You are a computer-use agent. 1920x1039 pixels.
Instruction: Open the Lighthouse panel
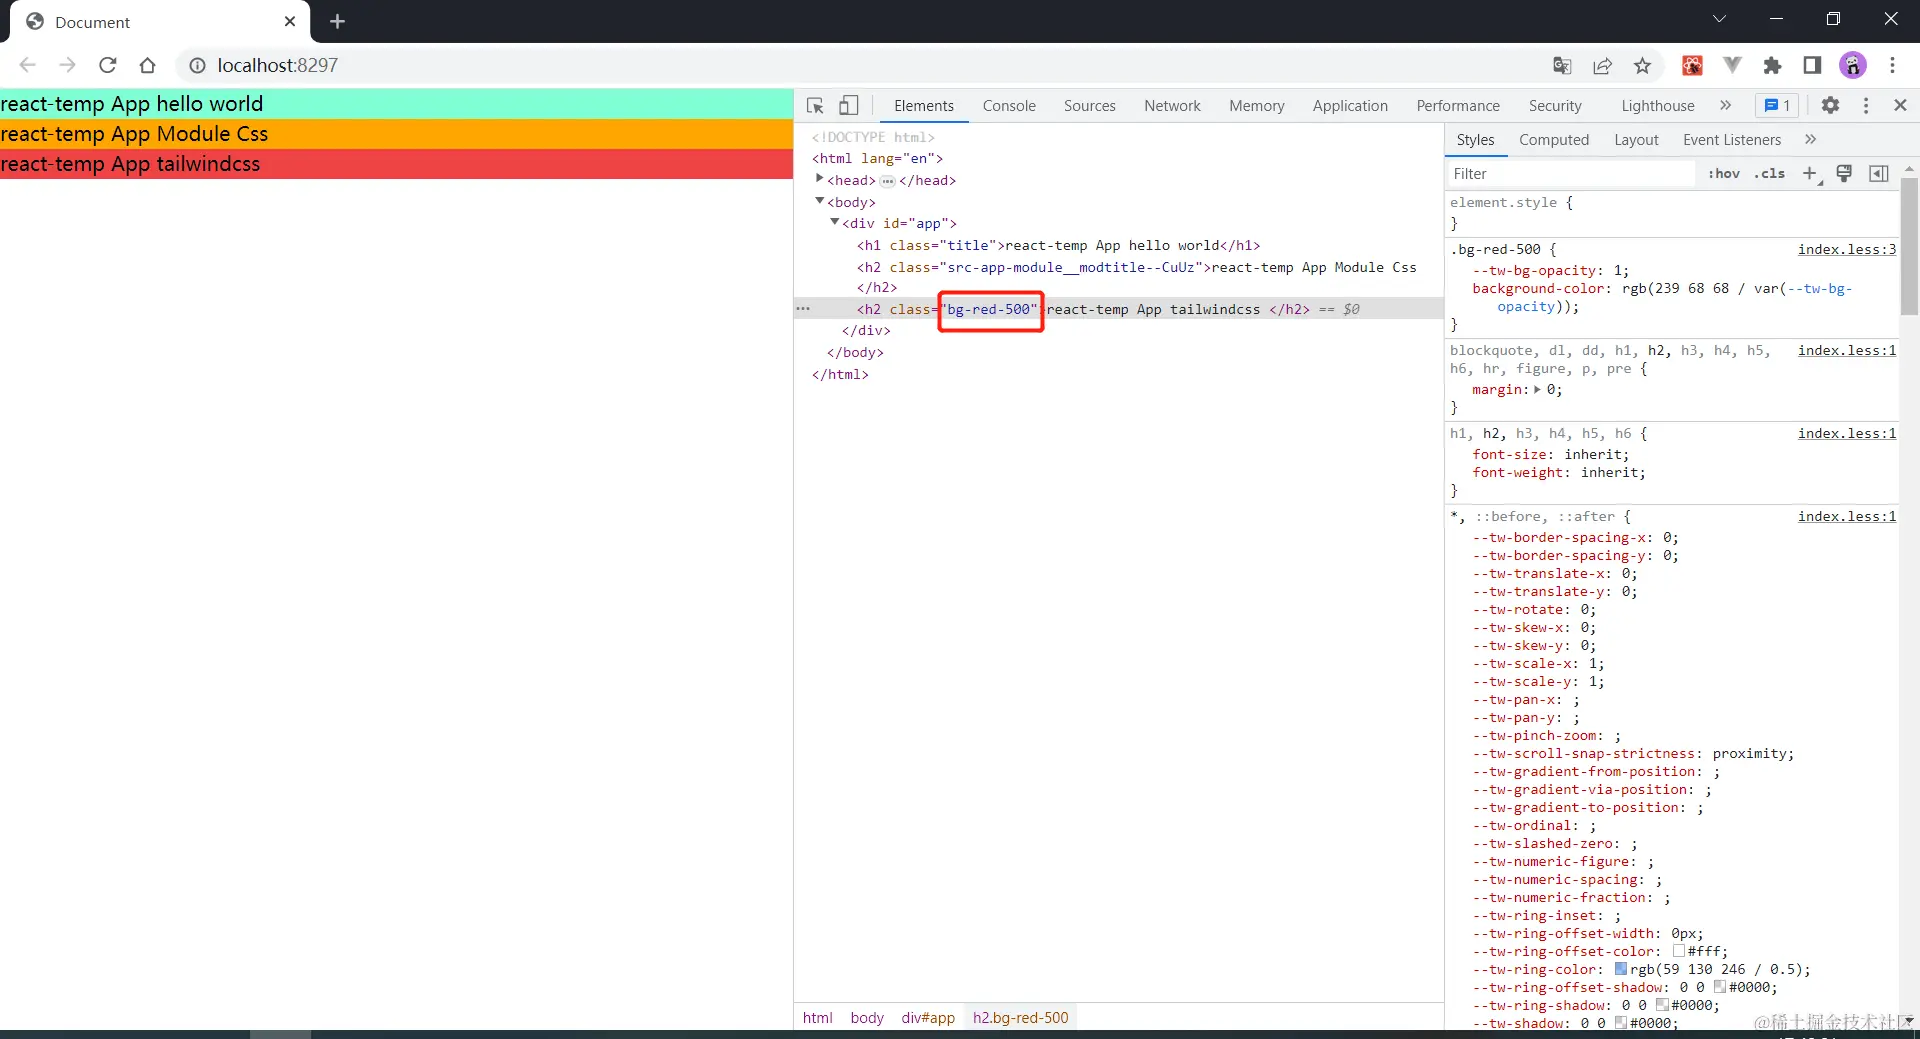click(x=1657, y=105)
